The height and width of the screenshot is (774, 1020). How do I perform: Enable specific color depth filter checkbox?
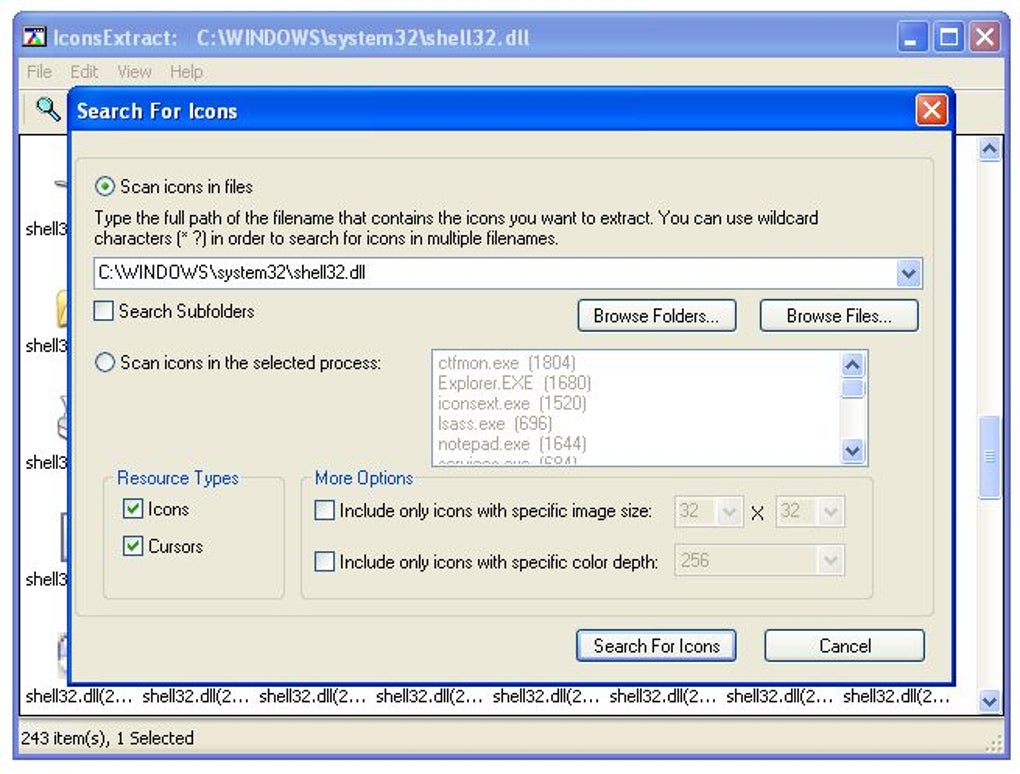[324, 561]
